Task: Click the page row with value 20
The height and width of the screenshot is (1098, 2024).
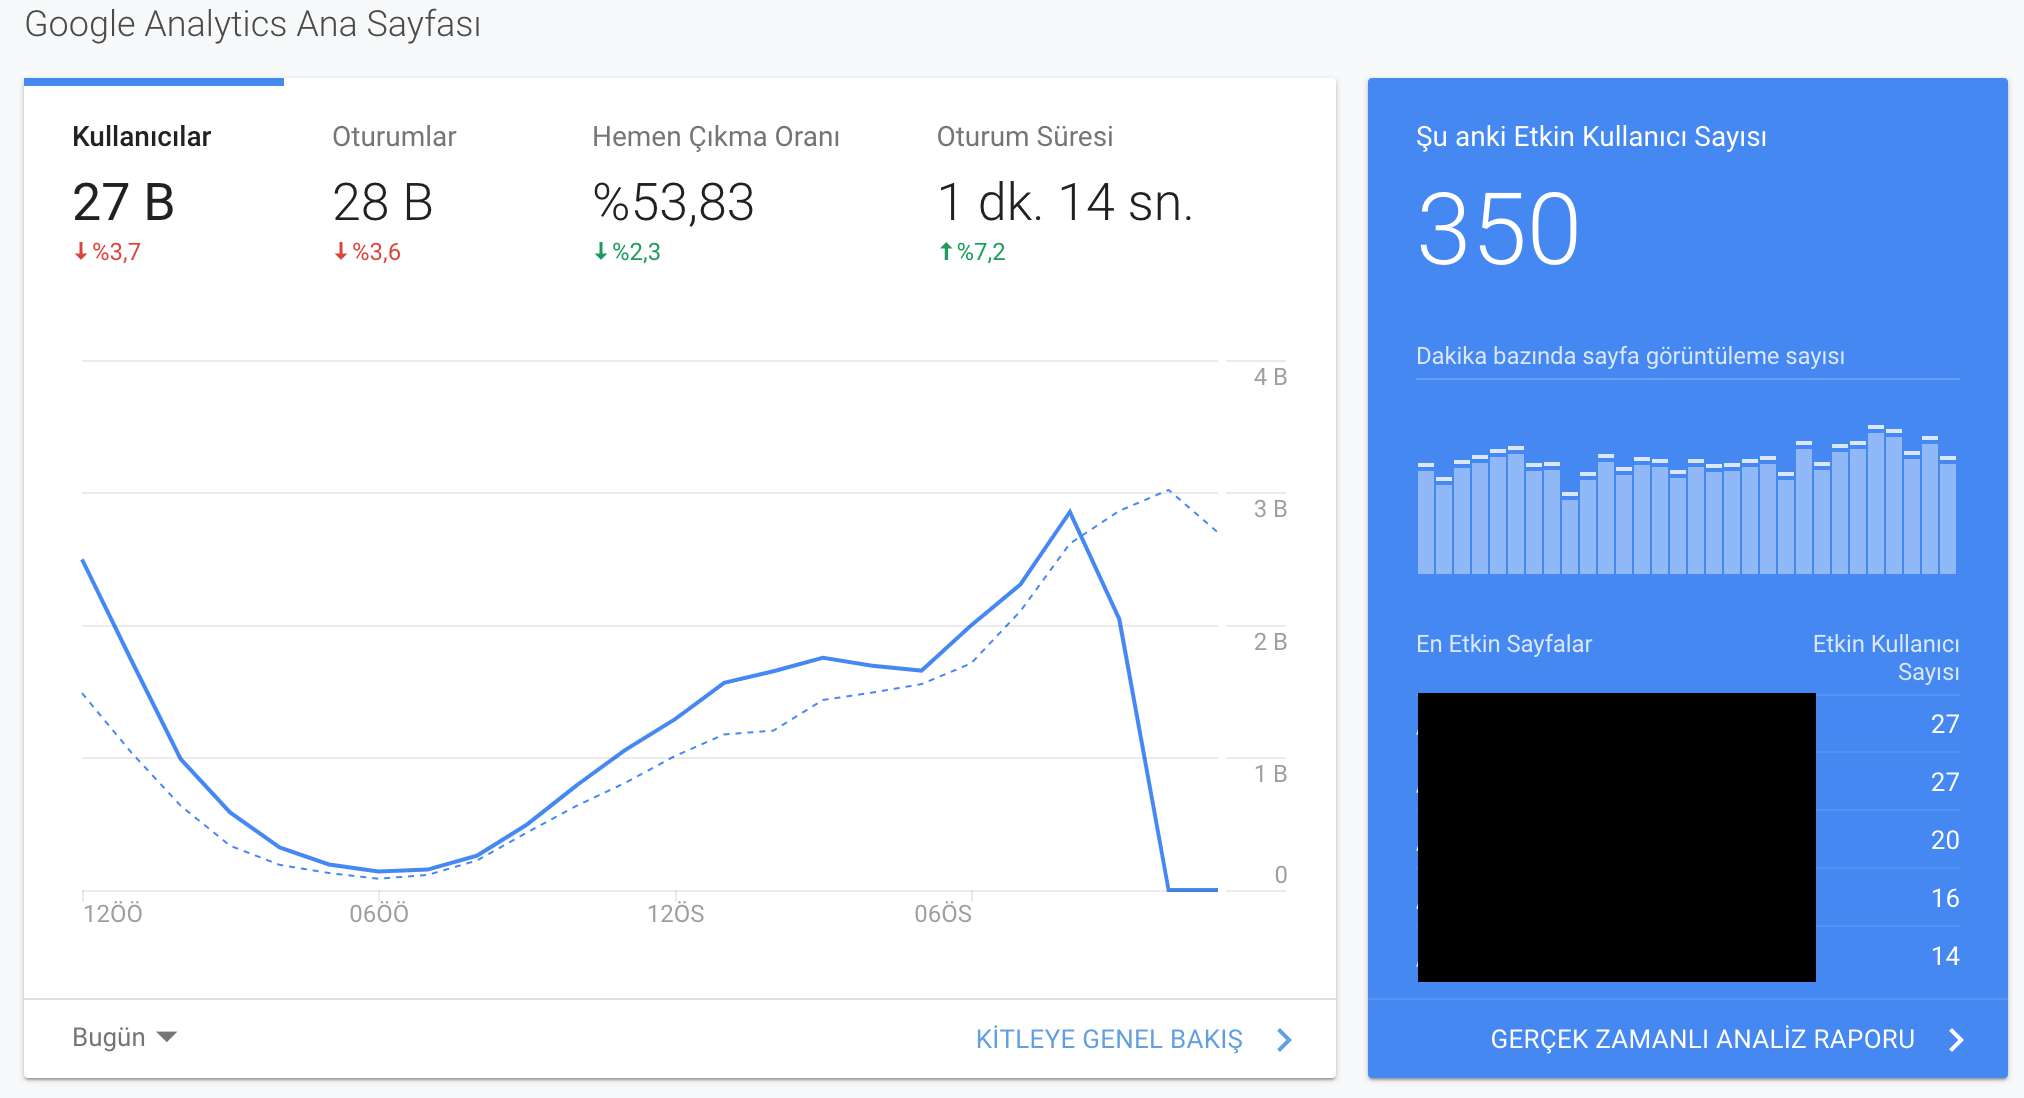Action: (x=1688, y=840)
